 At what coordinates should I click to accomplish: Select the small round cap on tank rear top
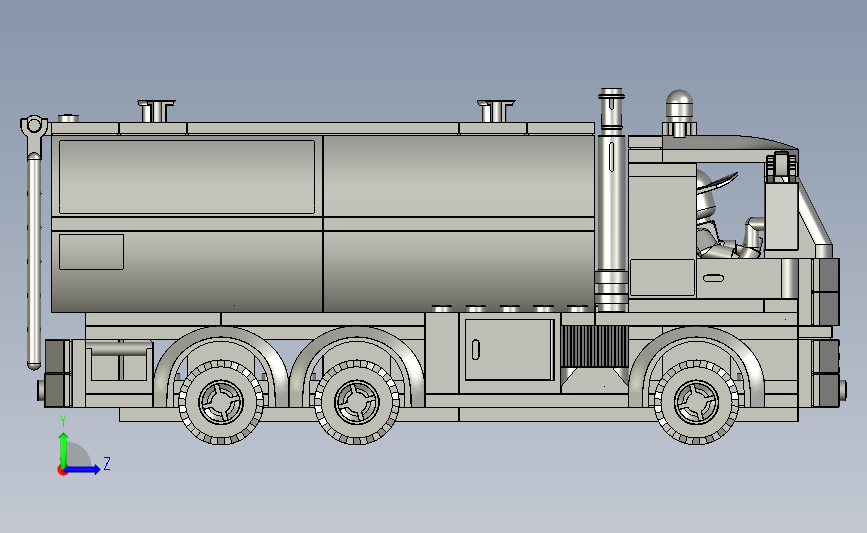(x=69, y=118)
